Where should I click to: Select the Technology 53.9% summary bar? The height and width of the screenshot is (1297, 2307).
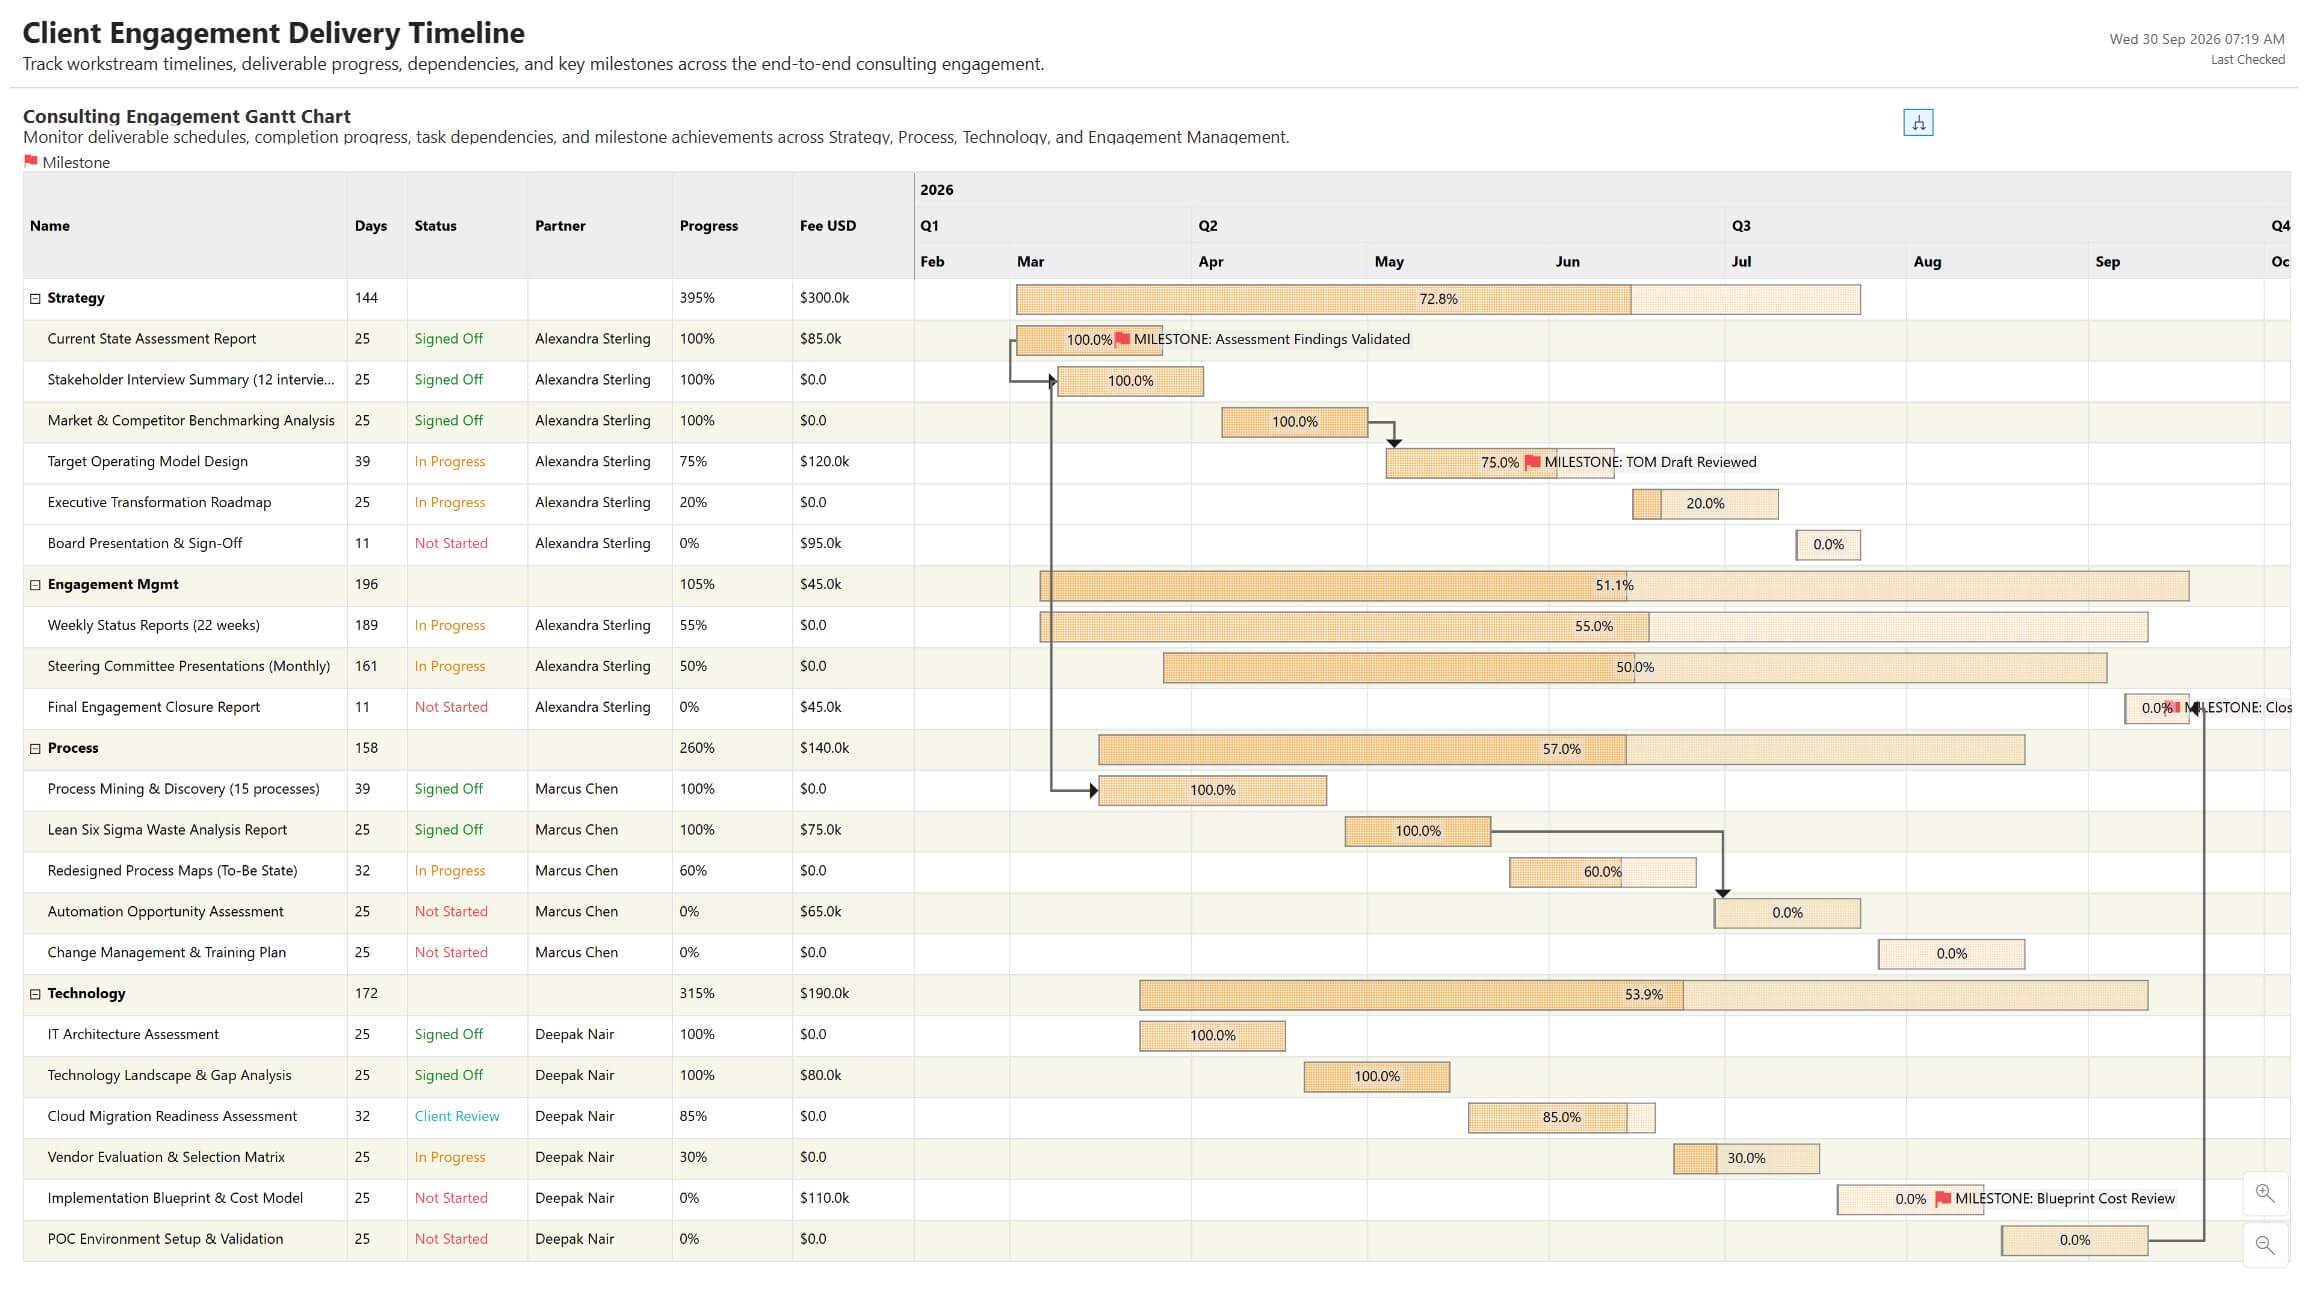coord(1643,994)
